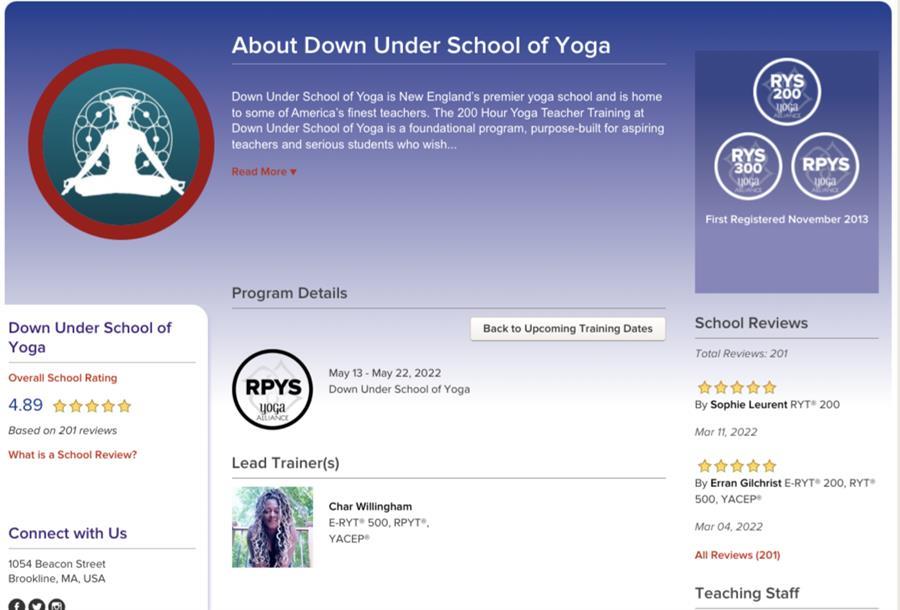Screen dimensions: 900x610
Task: Click Back to Upcoming Training Dates
Action: [x=568, y=326]
